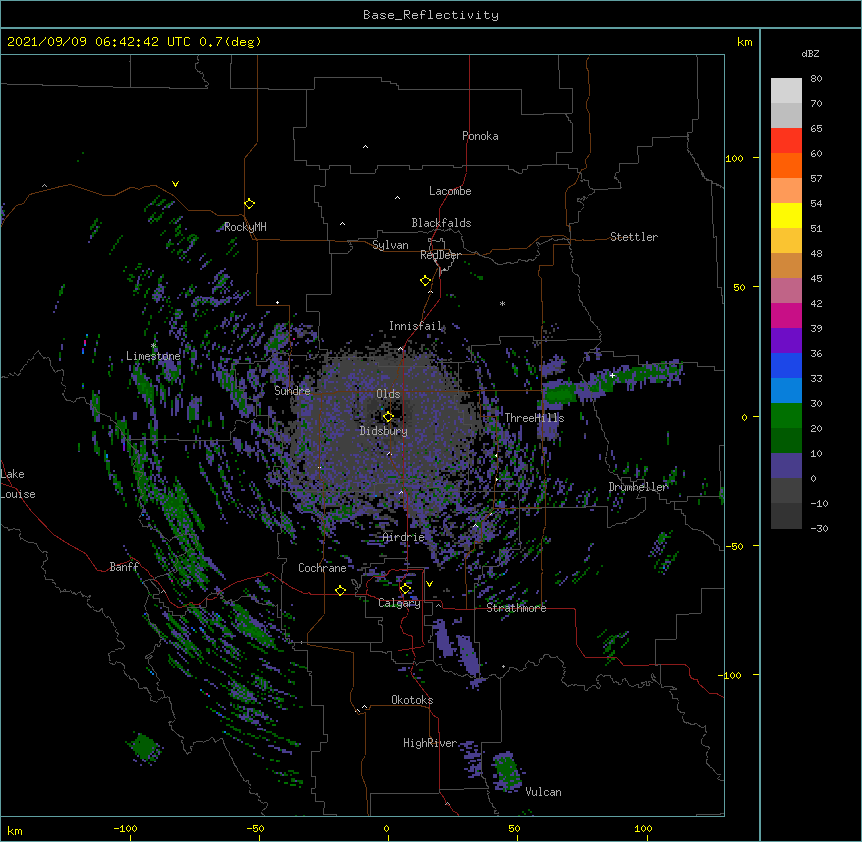Click the Limestone label
The width and height of the screenshot is (862, 842).
(x=153, y=356)
